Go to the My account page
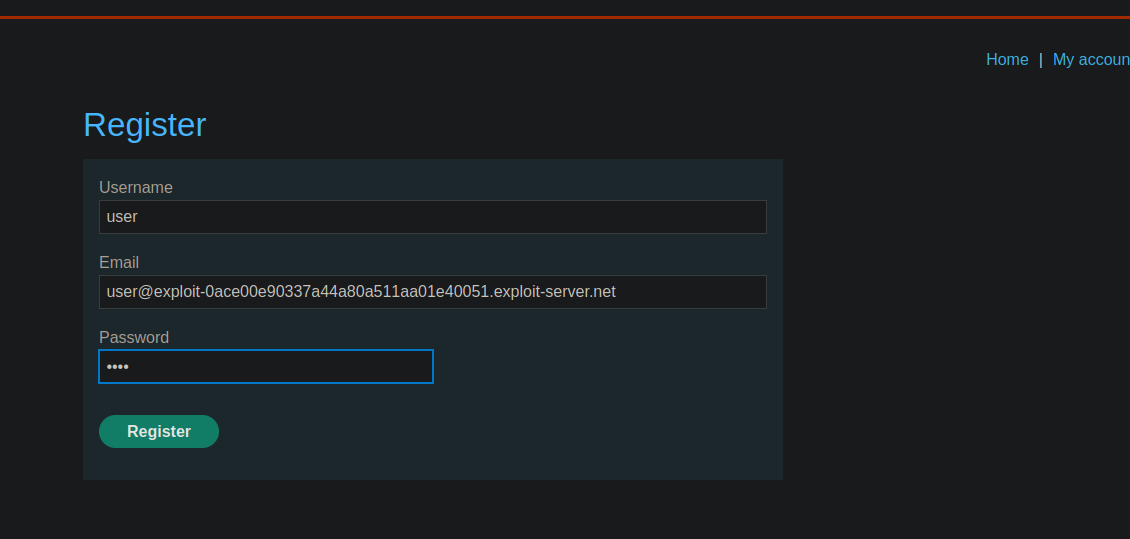Image resolution: width=1130 pixels, height=539 pixels. tap(1090, 60)
